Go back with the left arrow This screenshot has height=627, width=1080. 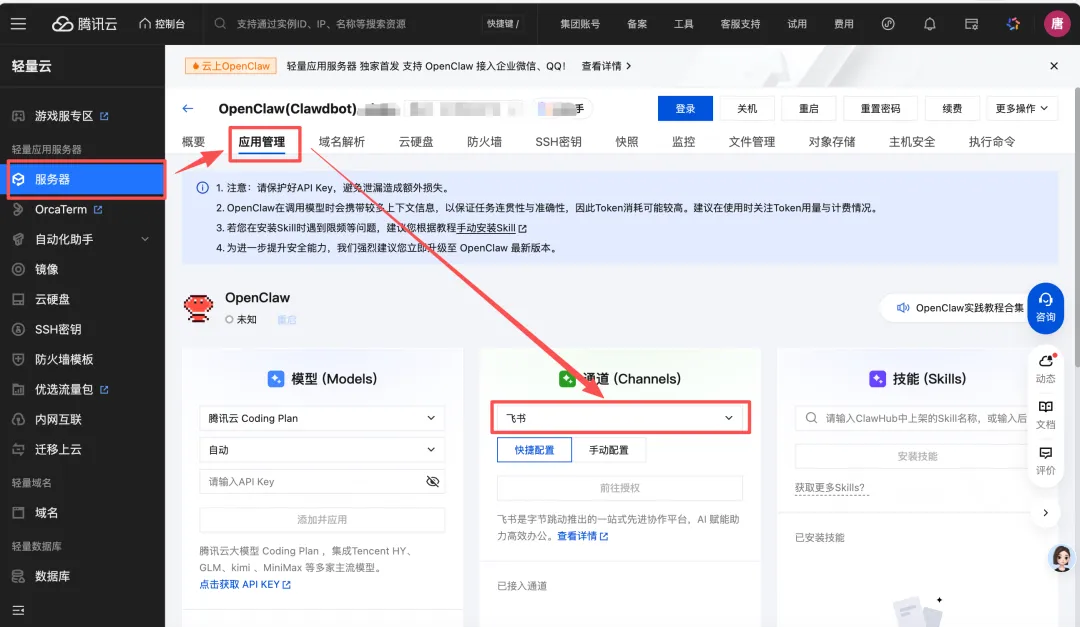coord(188,108)
